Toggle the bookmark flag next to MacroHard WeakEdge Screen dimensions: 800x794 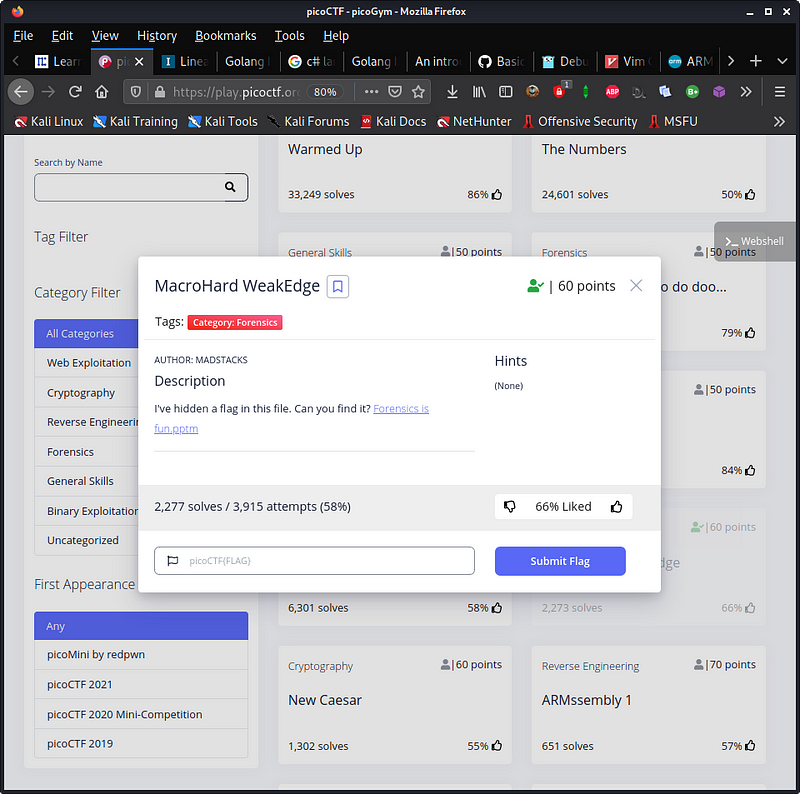pos(337,286)
